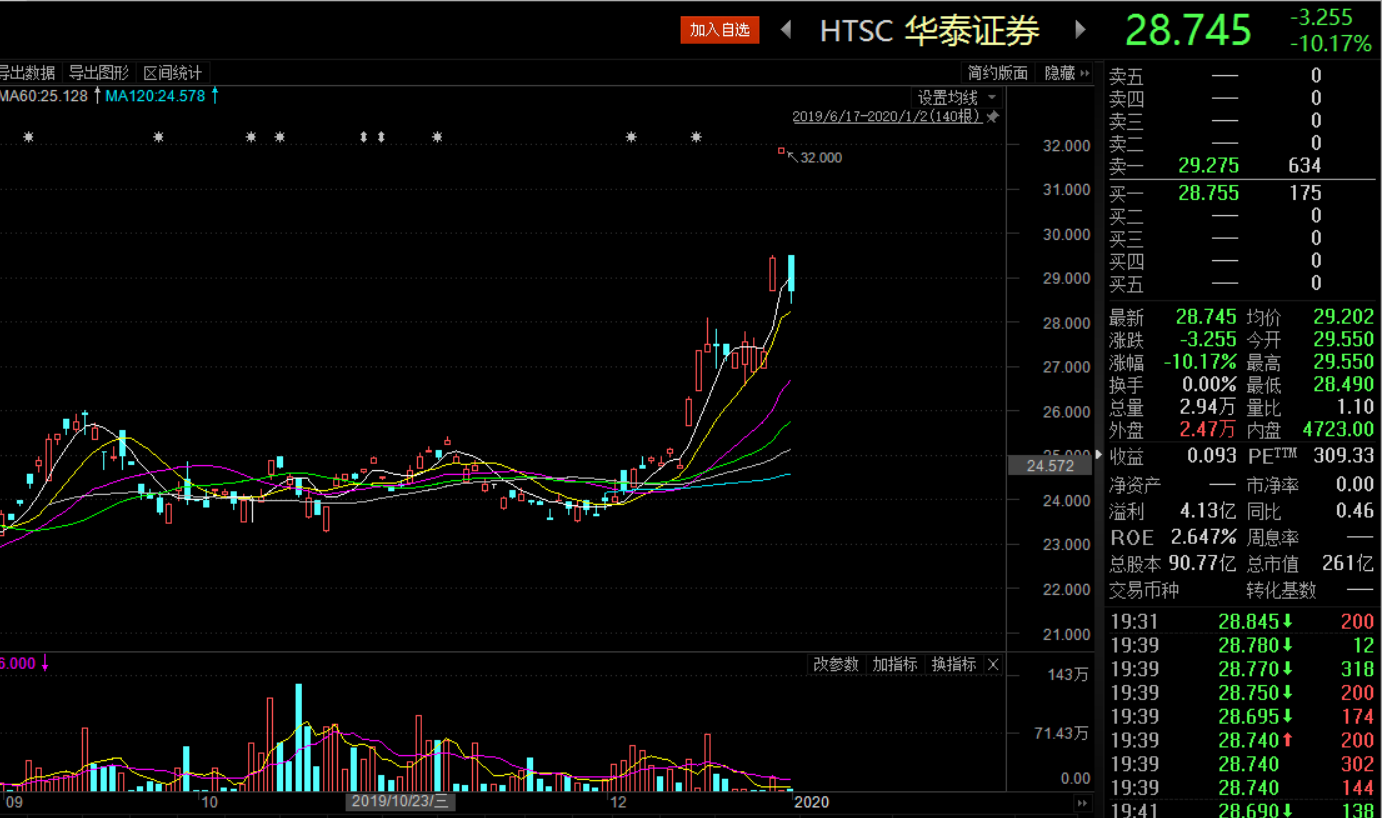Click 改参数 to modify indicator parameters
The width and height of the screenshot is (1382, 818).
(835, 664)
